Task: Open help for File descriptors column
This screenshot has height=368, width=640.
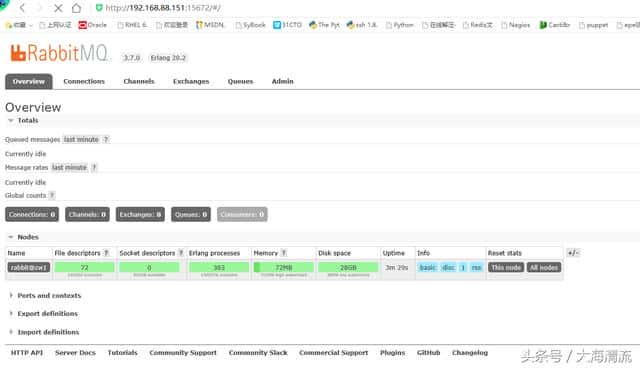Action: tap(106, 253)
